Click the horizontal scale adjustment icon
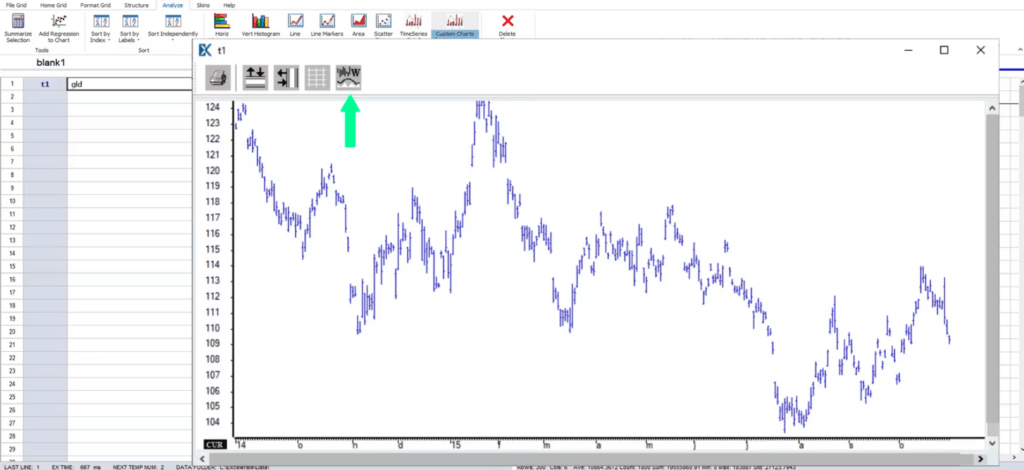This screenshot has height=470, width=1024. (286, 78)
